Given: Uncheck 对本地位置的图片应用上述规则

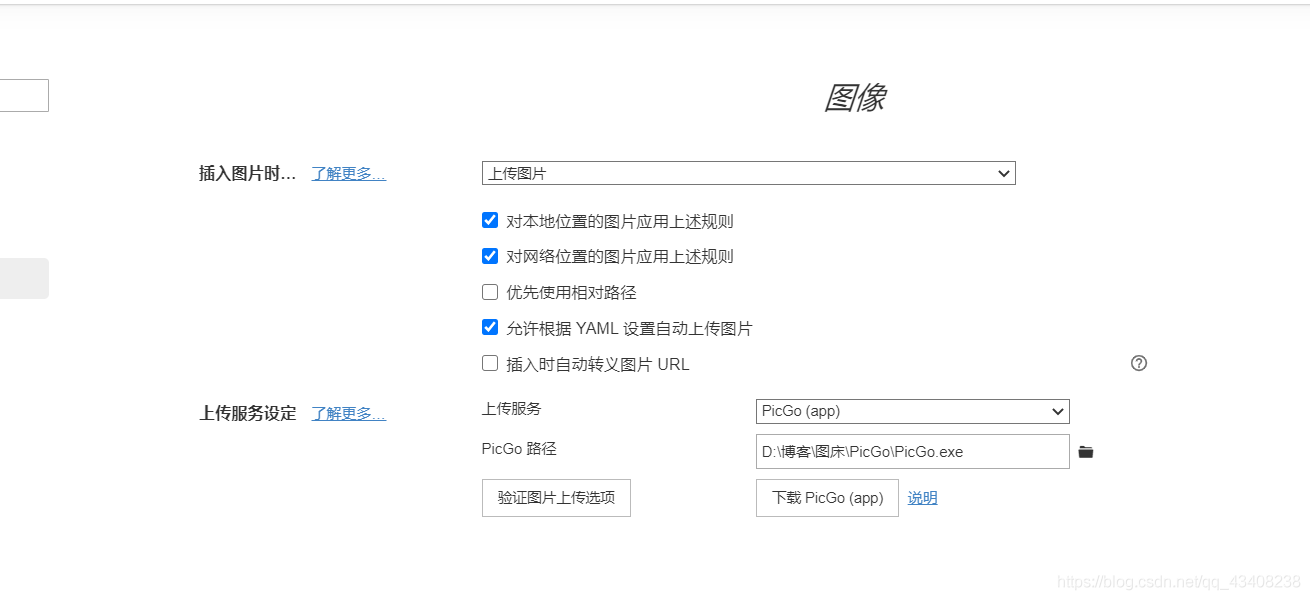Looking at the screenshot, I should pyautogui.click(x=489, y=220).
